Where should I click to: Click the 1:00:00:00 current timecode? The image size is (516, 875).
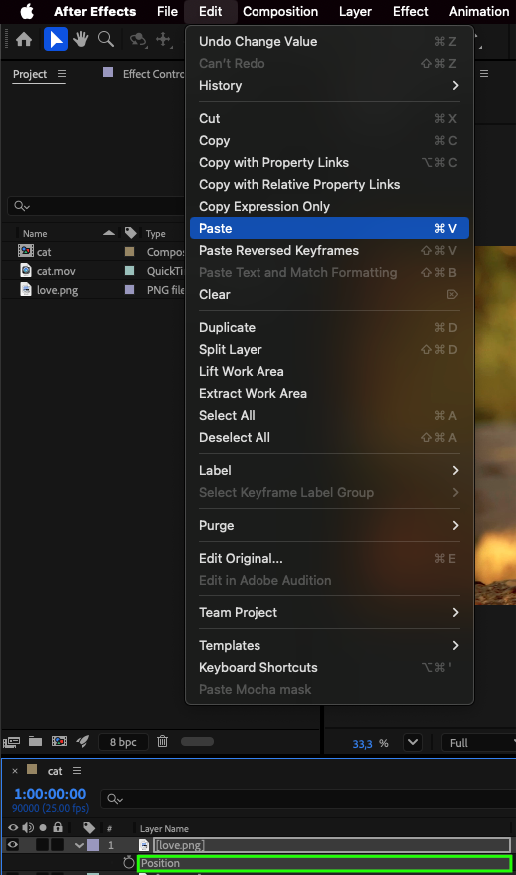50,794
